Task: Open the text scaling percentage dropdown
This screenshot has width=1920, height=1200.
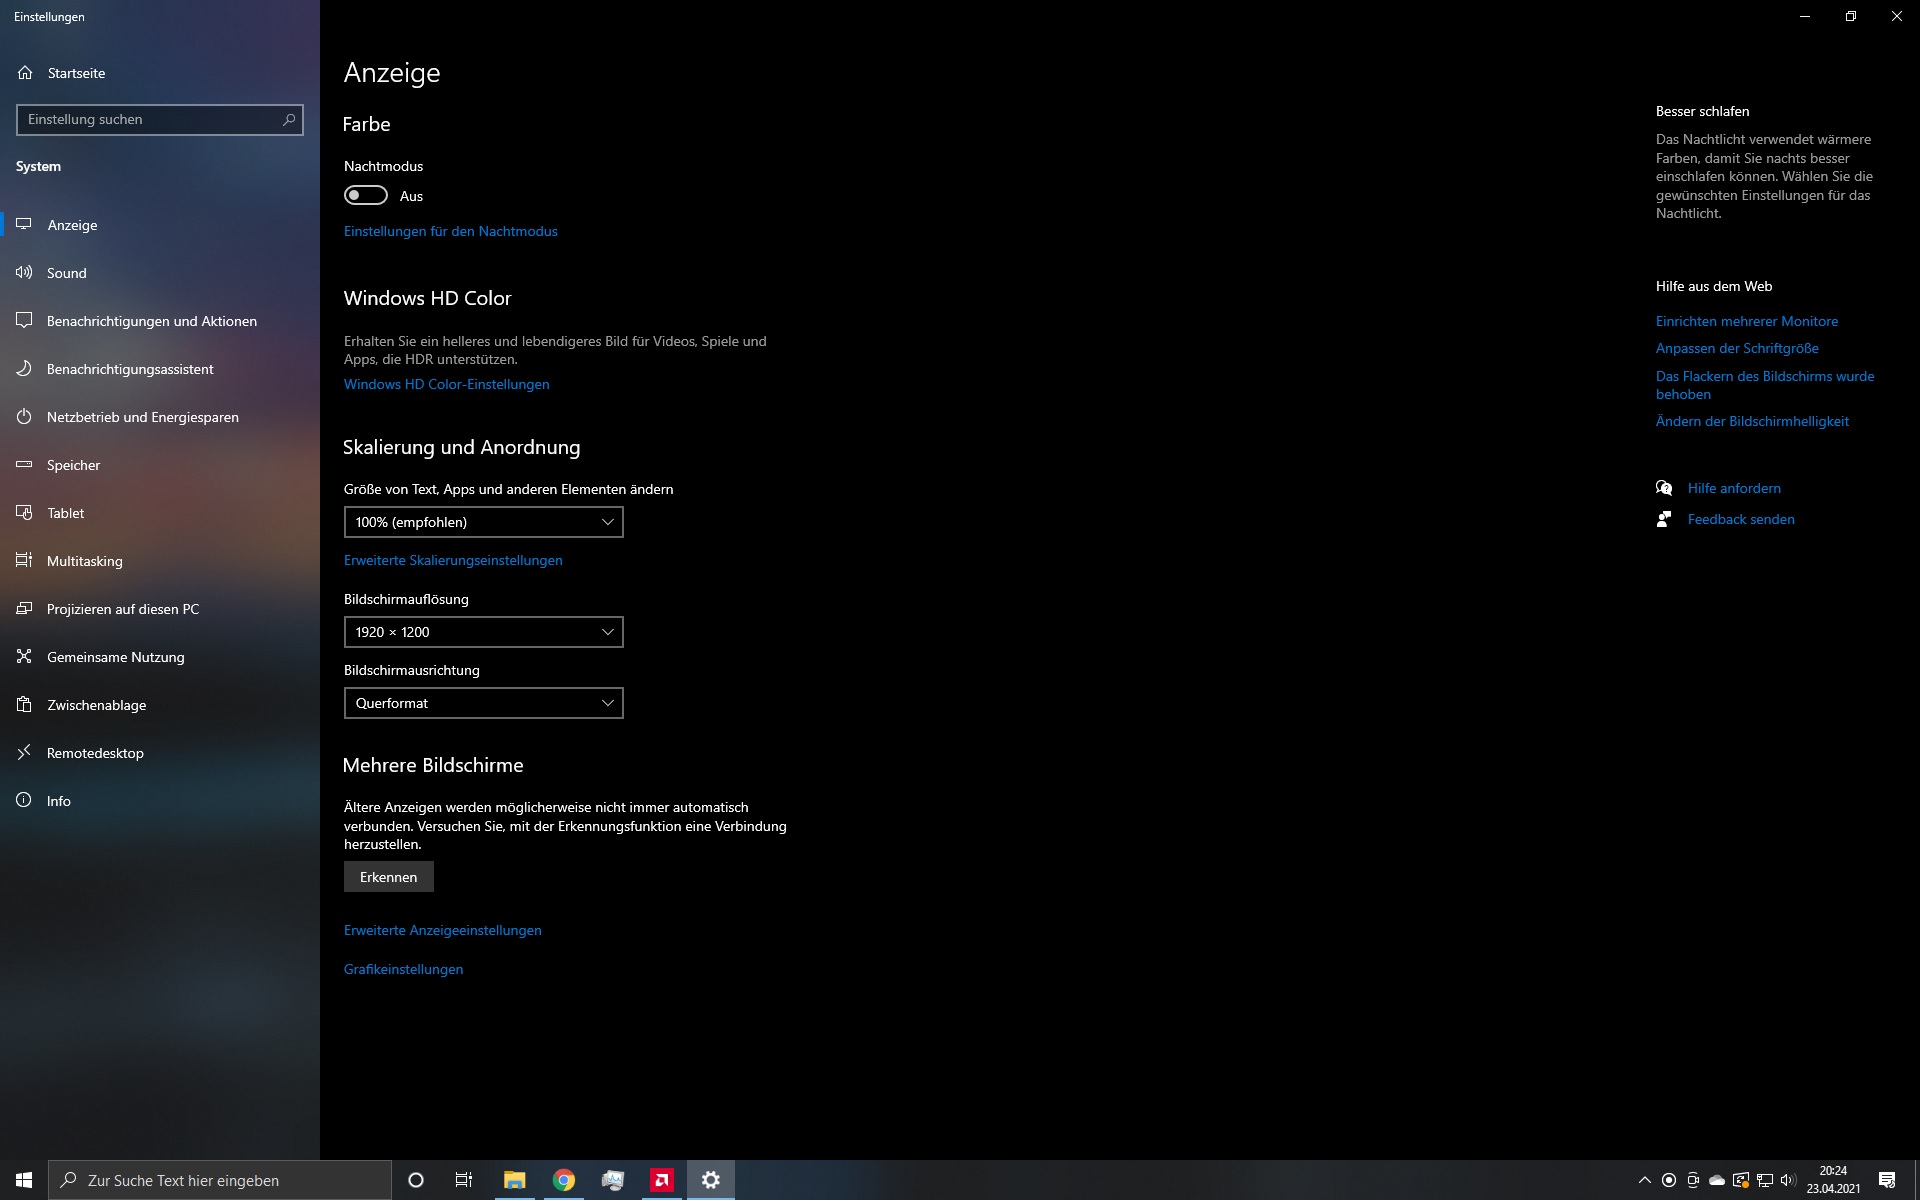Action: click(483, 521)
